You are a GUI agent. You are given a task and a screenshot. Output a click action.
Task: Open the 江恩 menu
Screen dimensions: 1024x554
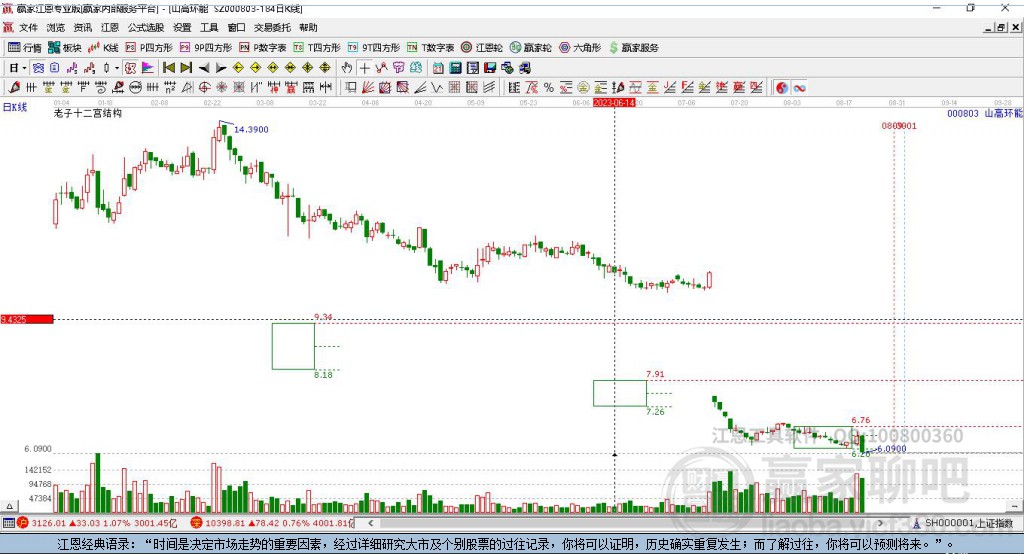tap(110, 27)
